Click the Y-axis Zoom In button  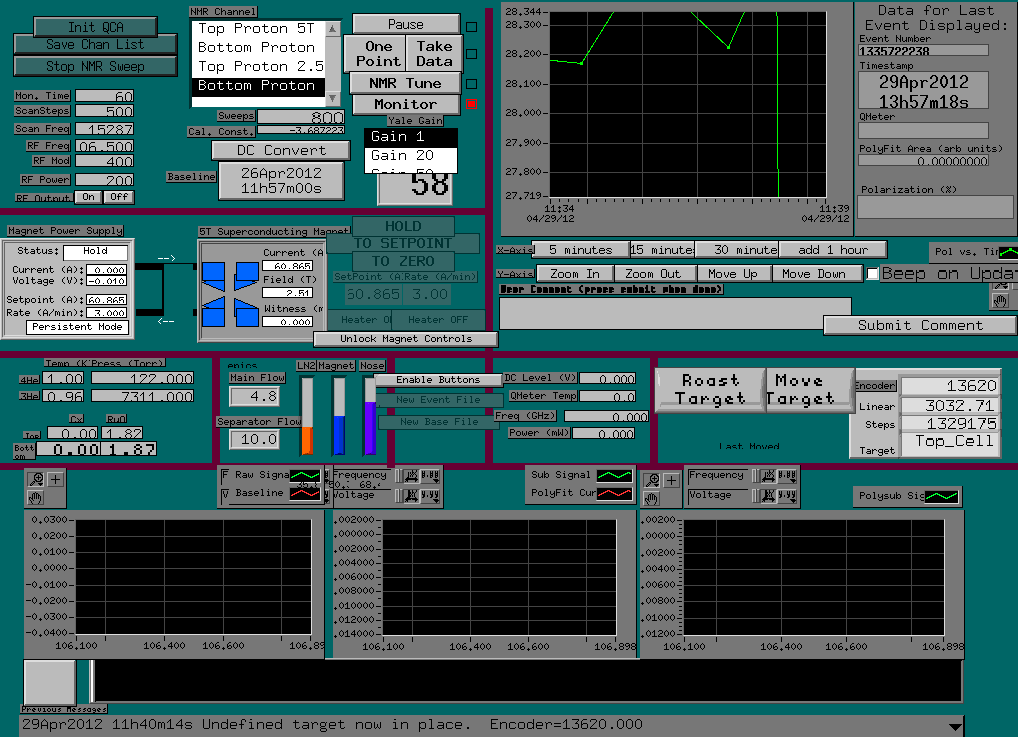click(575, 274)
